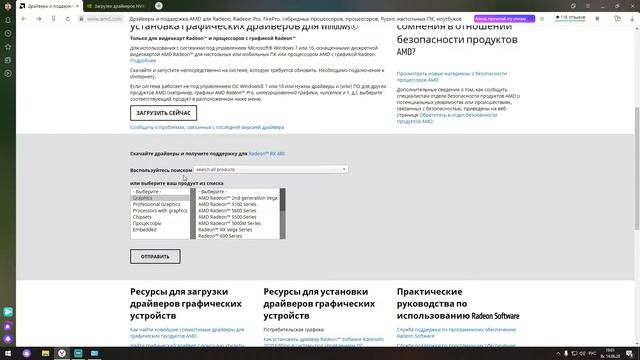
Task: Show hidden system tray icons
Action: (x=558, y=353)
